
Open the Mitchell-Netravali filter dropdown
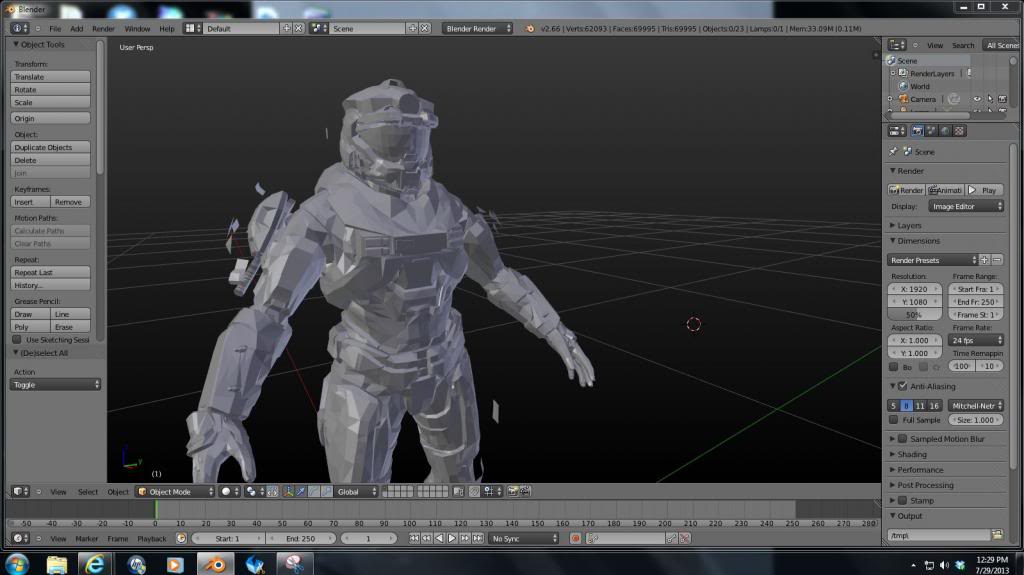[x=976, y=406]
